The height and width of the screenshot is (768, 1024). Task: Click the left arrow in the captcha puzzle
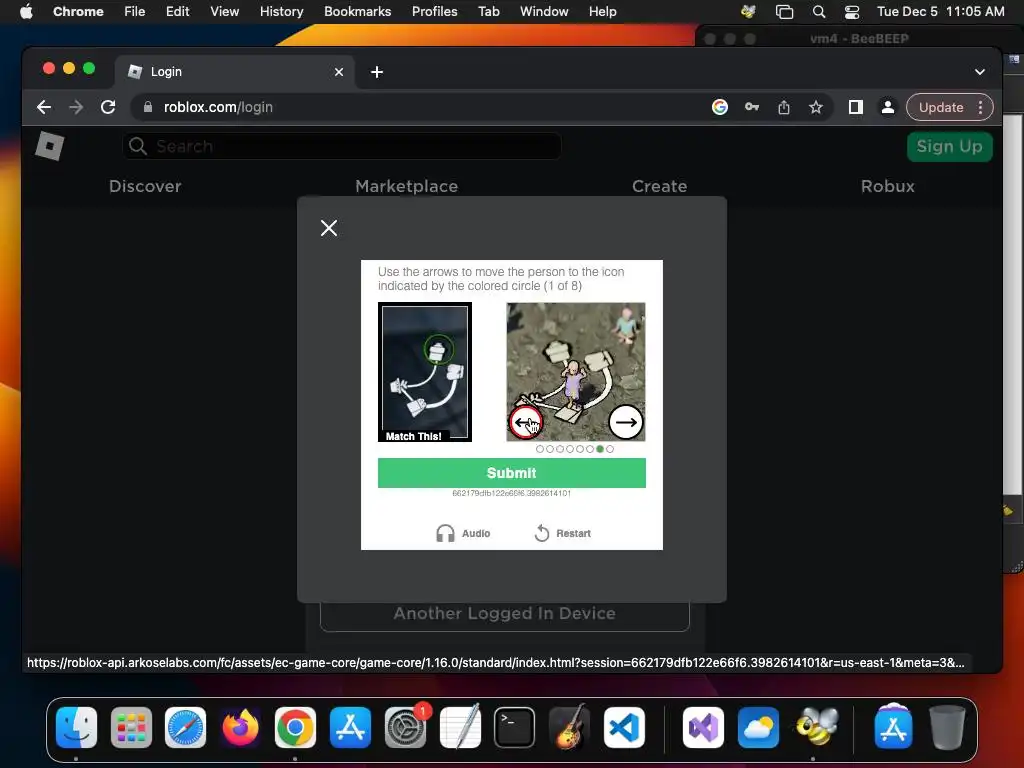pos(525,422)
